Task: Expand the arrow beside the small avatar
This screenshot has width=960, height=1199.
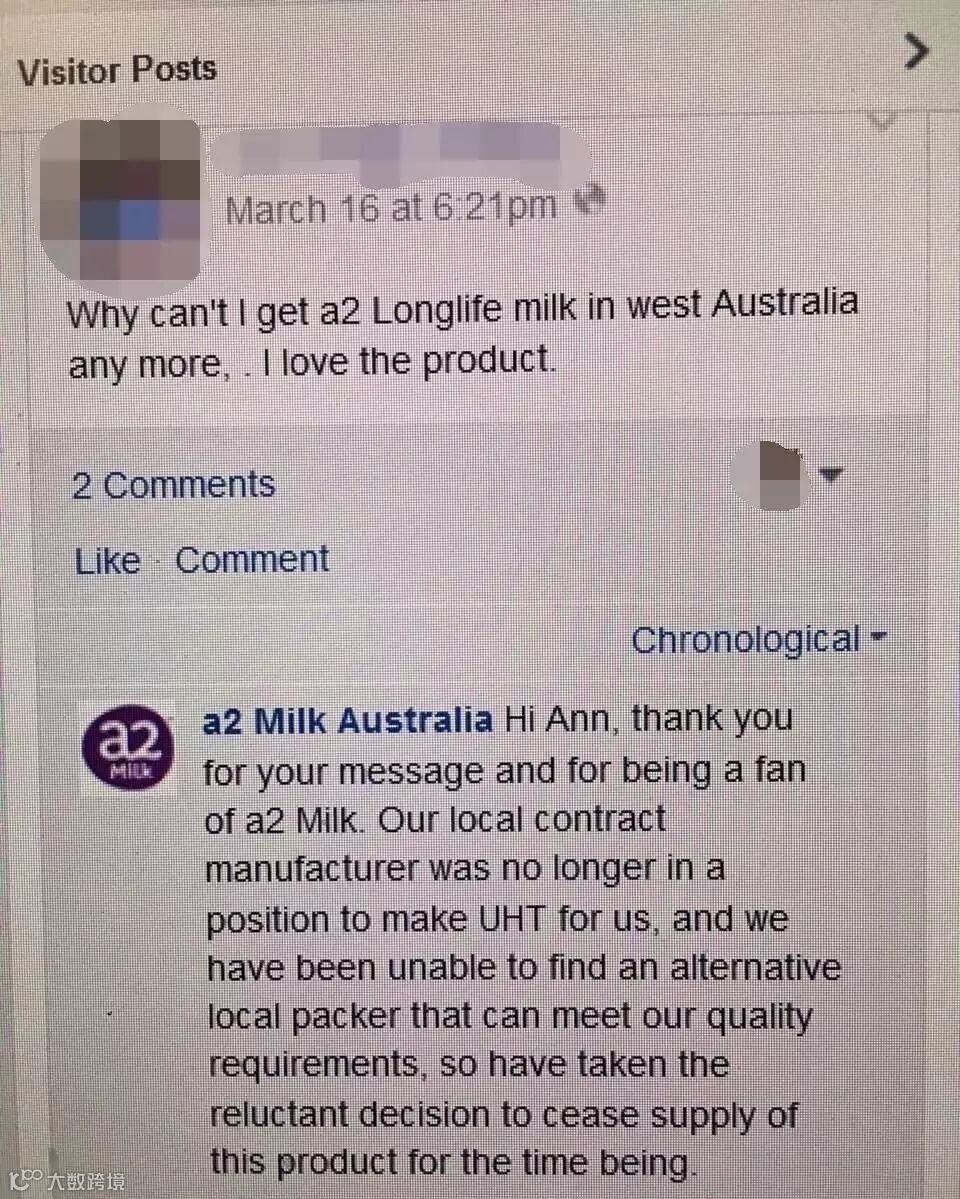Action: pos(831,475)
